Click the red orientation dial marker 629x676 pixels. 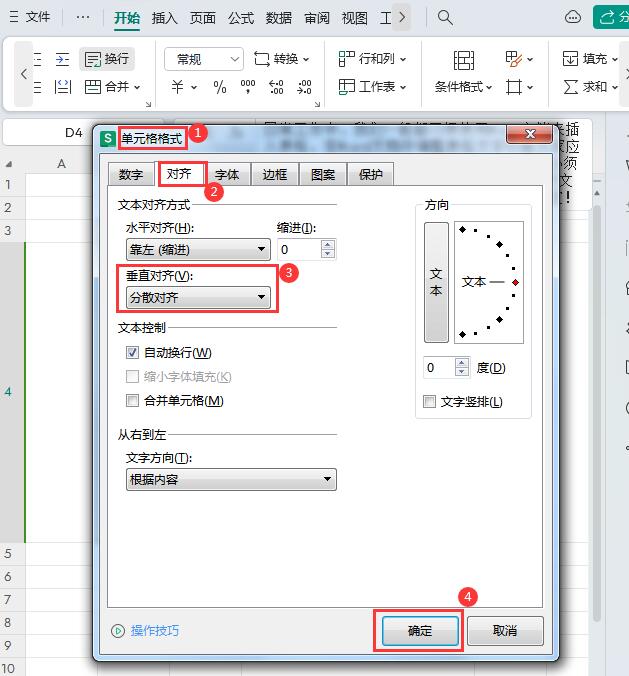click(516, 282)
